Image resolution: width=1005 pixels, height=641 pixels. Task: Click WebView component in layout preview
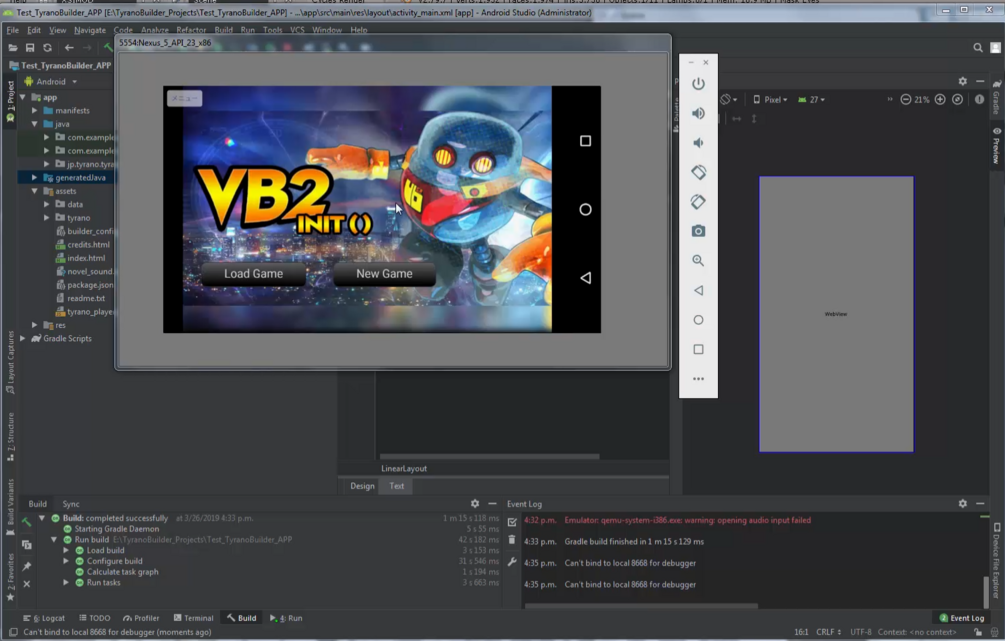click(836, 314)
